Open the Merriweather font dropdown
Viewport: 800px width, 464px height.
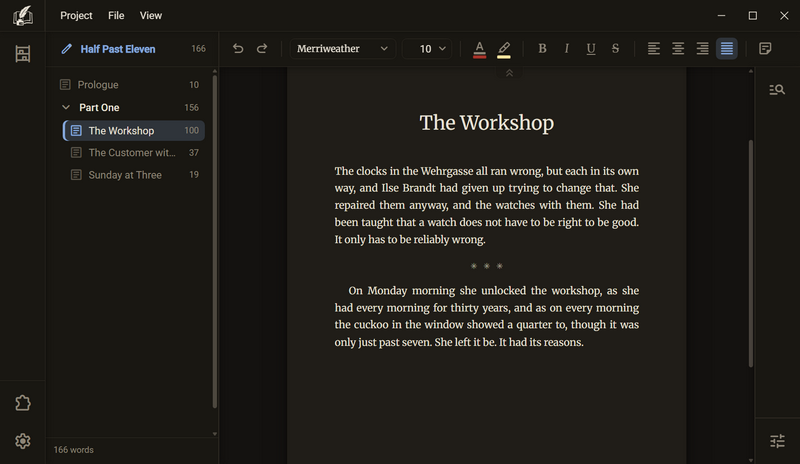click(342, 48)
